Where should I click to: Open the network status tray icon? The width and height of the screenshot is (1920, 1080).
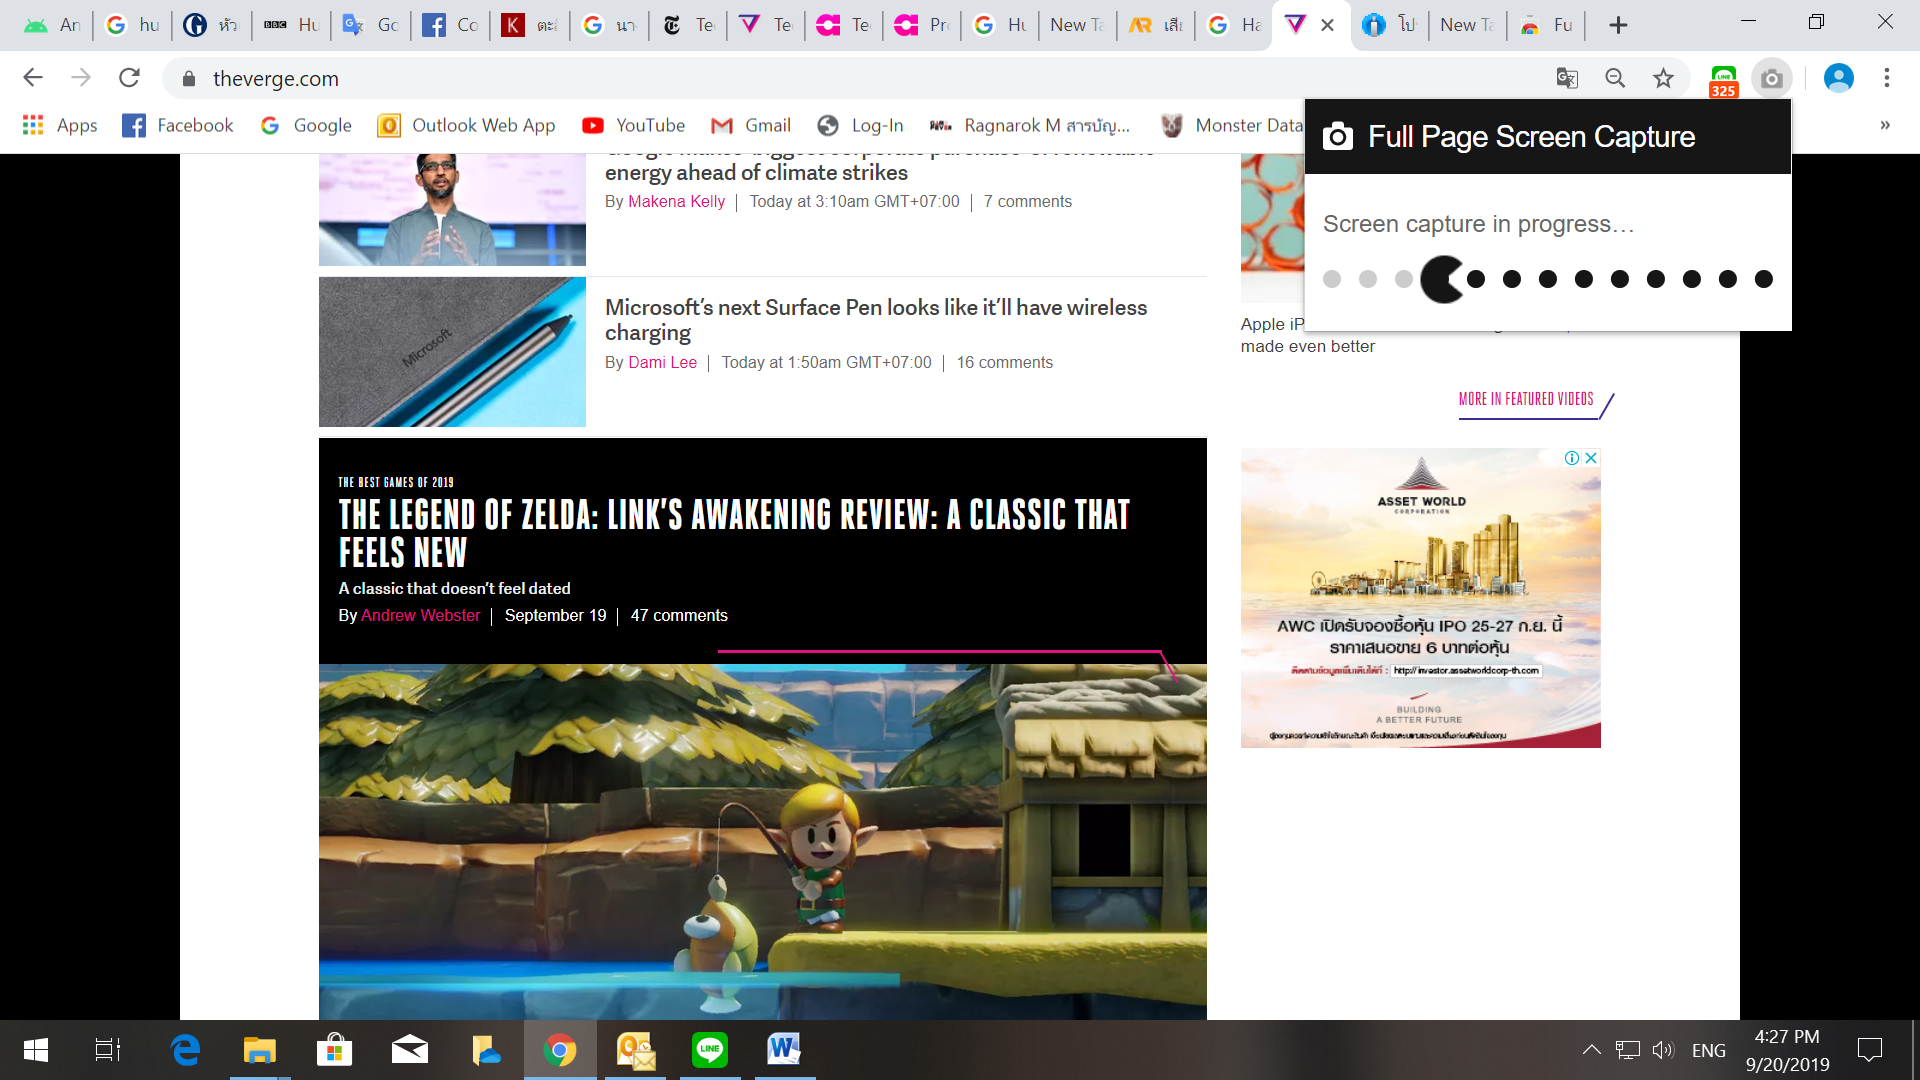[1628, 1050]
